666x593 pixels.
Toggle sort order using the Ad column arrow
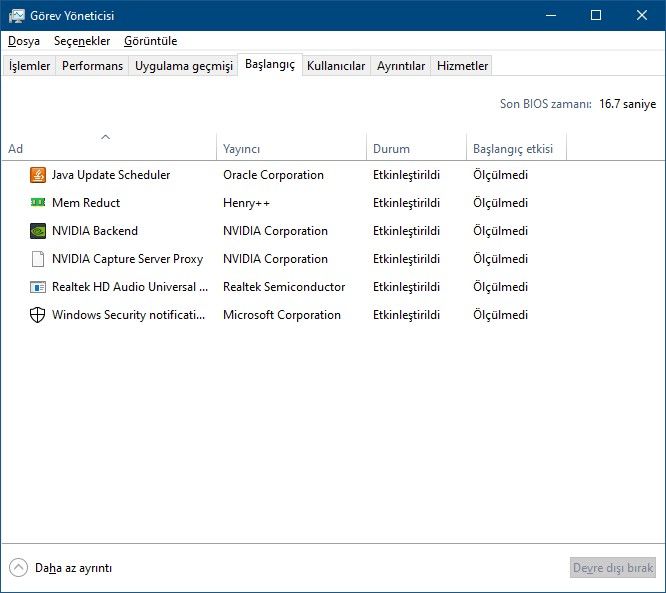pos(106,137)
